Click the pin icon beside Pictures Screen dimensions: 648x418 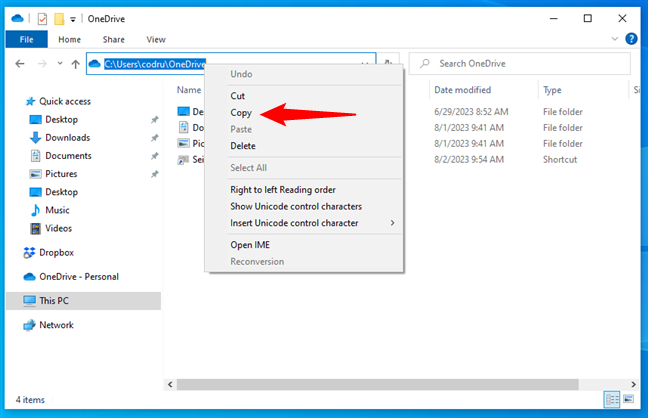(155, 174)
